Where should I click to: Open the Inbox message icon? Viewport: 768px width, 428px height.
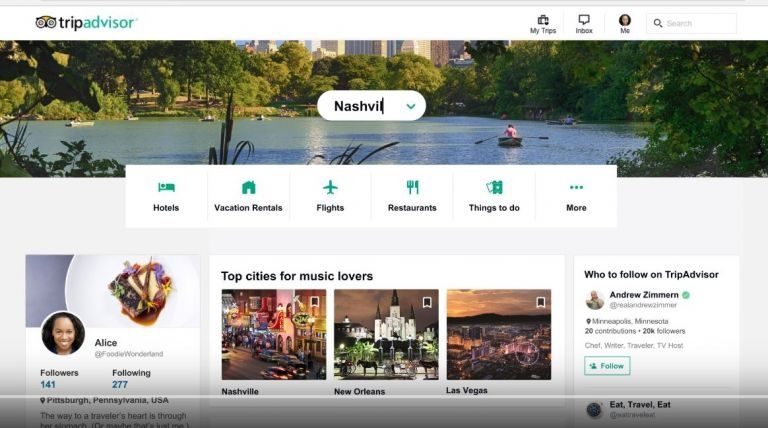[584, 20]
